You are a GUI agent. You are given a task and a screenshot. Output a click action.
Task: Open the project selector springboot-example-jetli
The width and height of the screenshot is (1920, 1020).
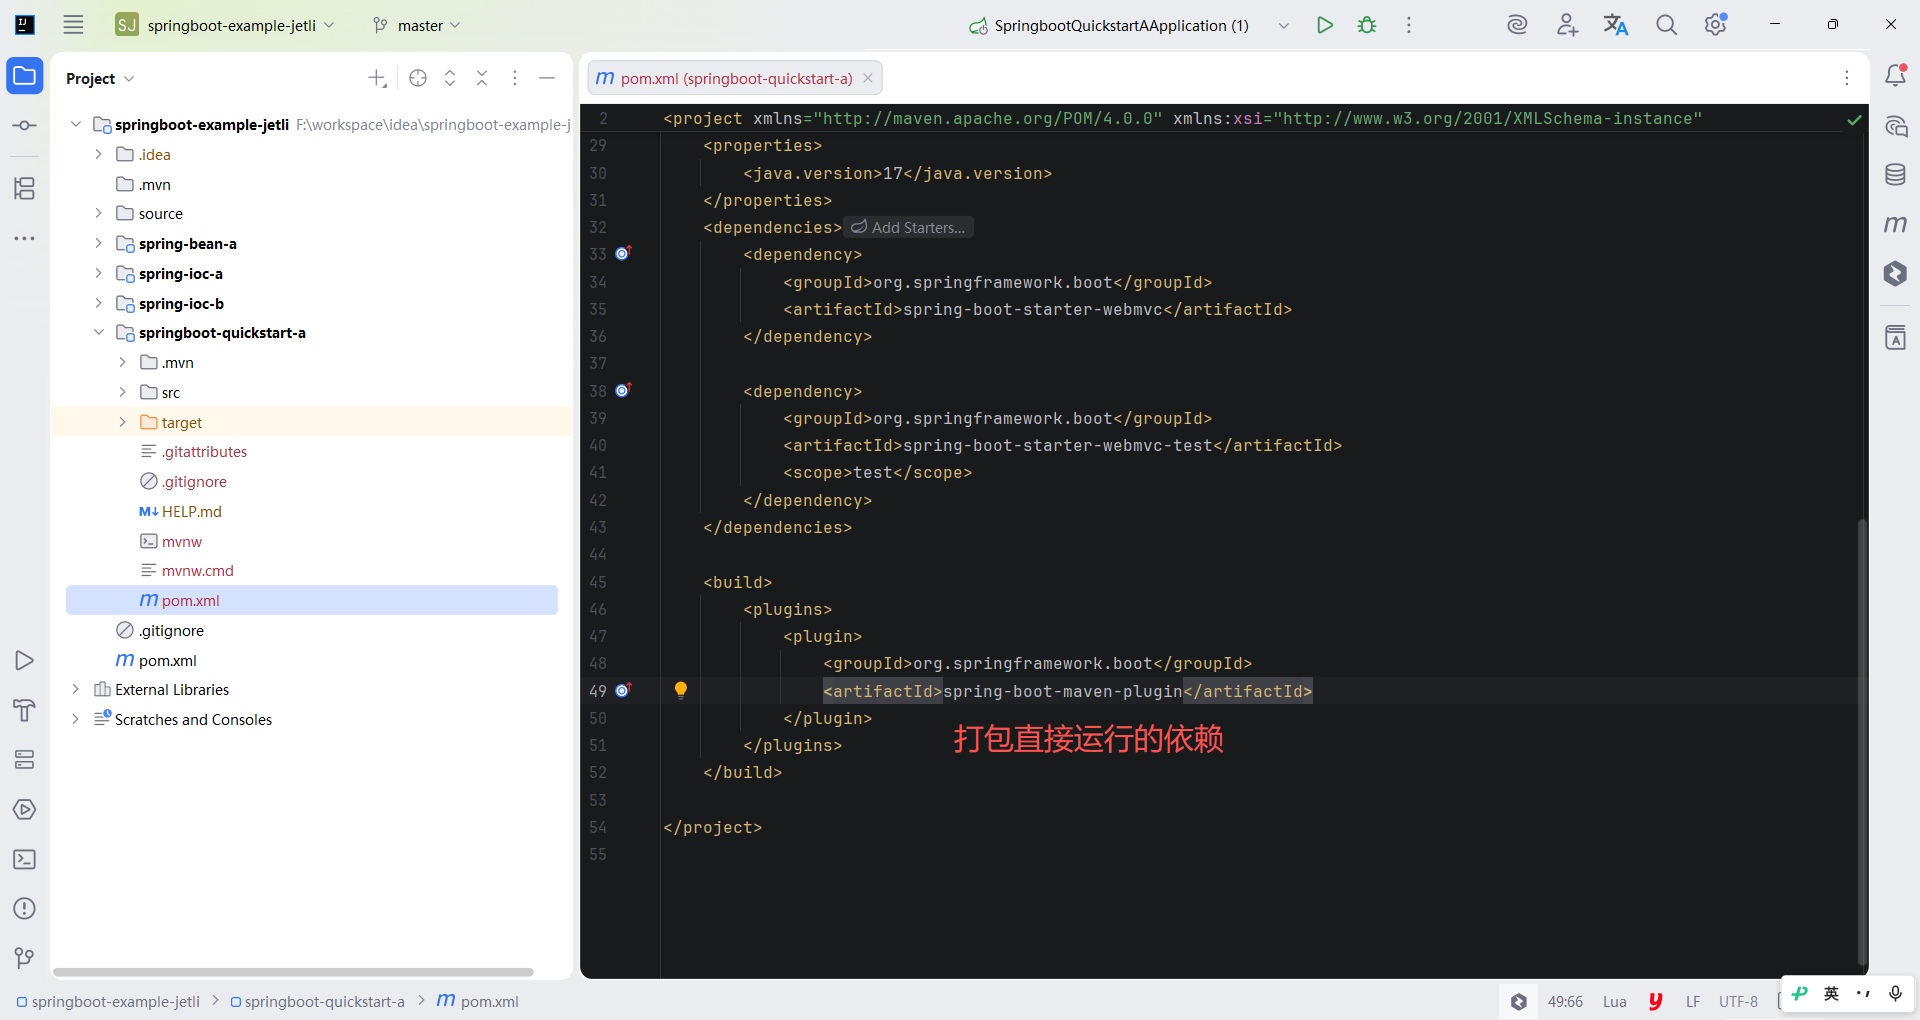pyautogui.click(x=225, y=25)
